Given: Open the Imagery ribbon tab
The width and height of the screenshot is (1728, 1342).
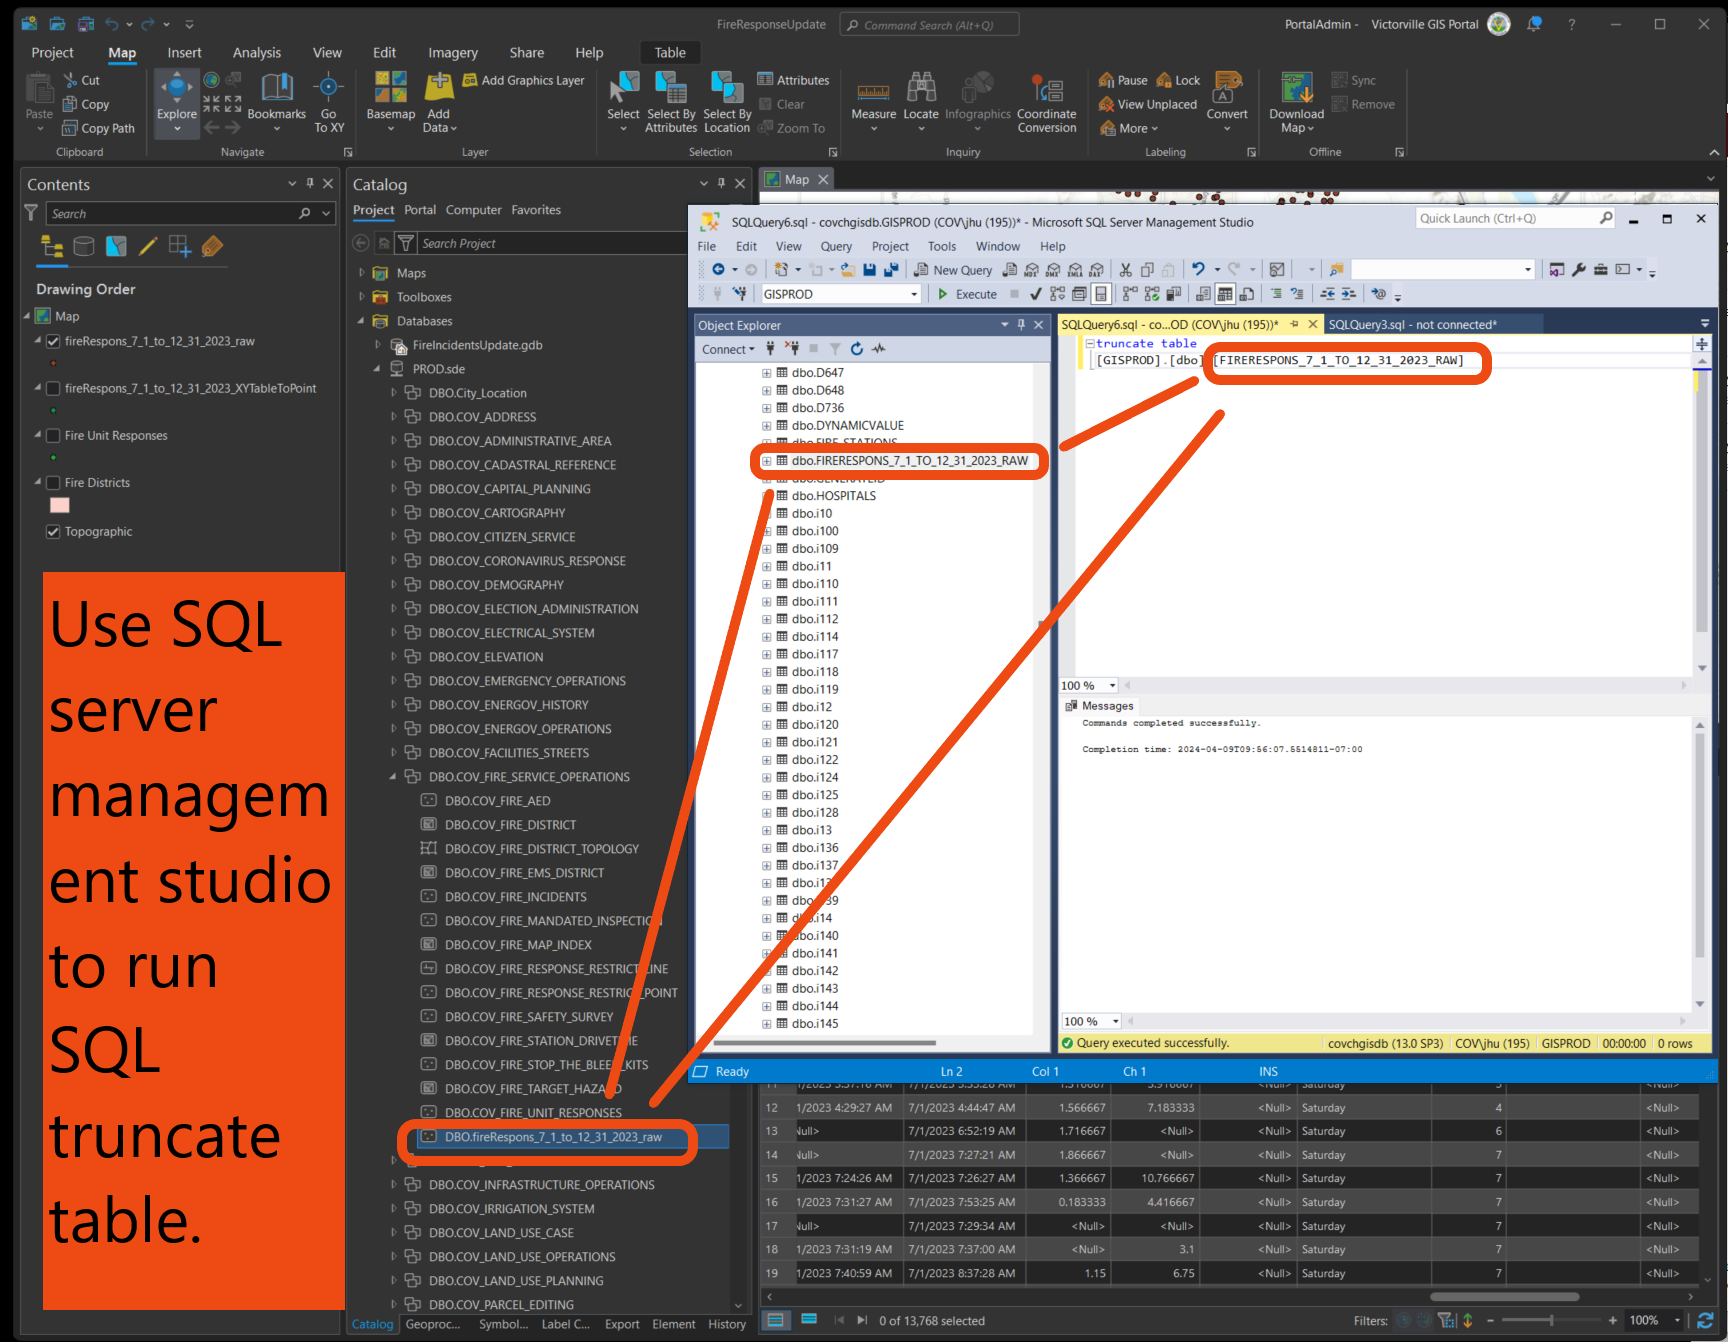Looking at the screenshot, I should tap(453, 53).
